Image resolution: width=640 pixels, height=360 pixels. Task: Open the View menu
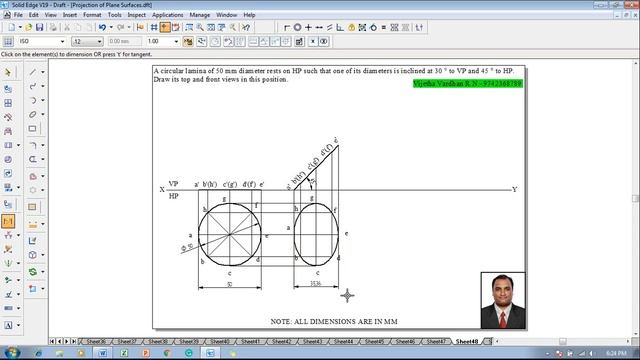click(51, 15)
